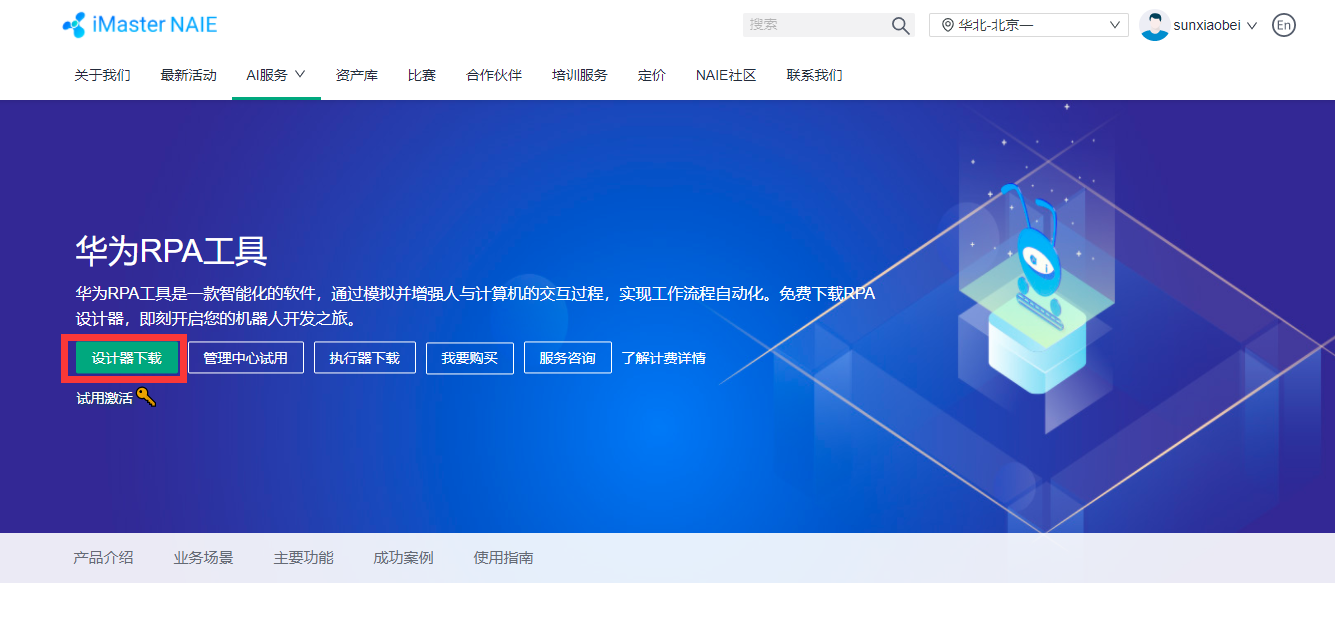The height and width of the screenshot is (637, 1335).
Task: Click the 试用激活 link
Action: 104,398
